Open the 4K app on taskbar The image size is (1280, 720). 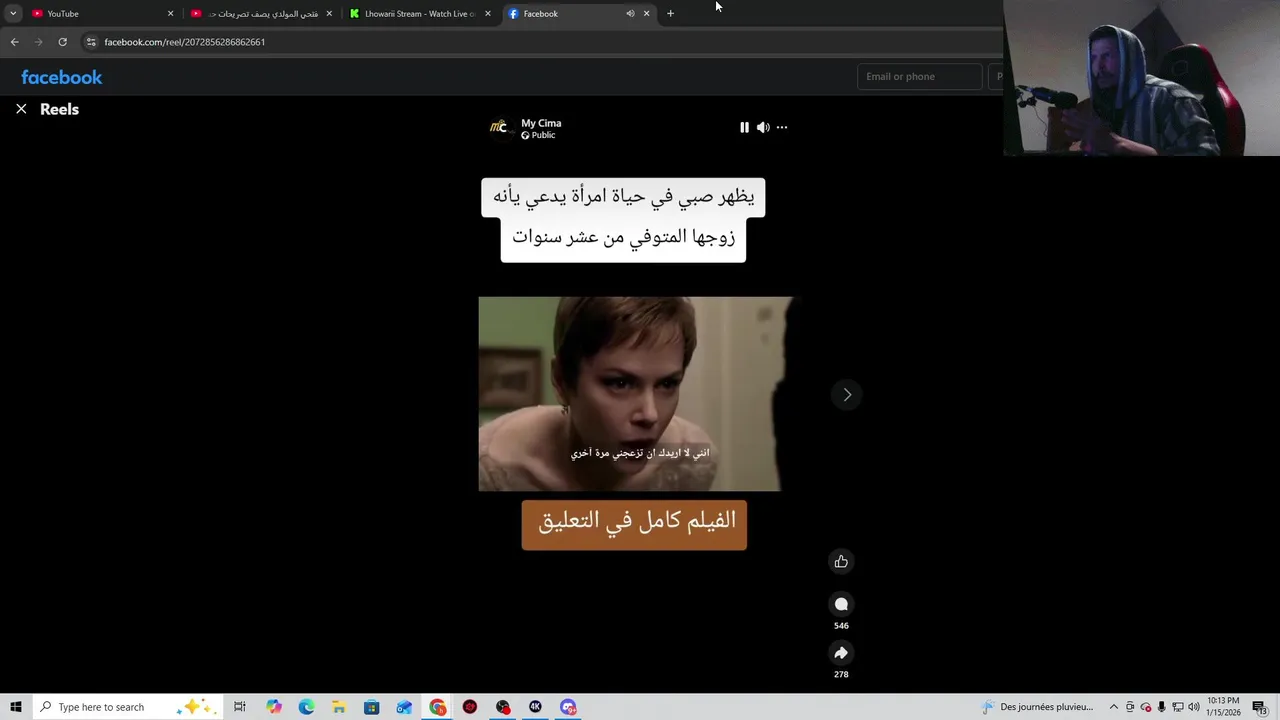(x=535, y=707)
